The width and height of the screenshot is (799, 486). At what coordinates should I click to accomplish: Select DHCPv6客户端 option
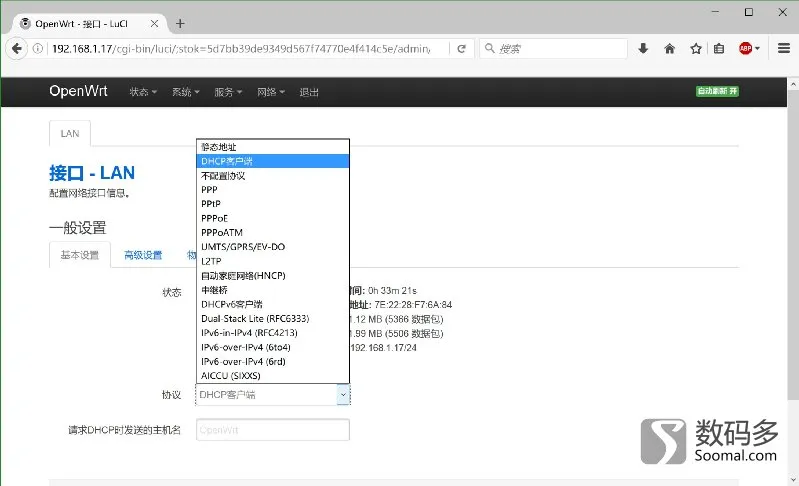point(273,304)
